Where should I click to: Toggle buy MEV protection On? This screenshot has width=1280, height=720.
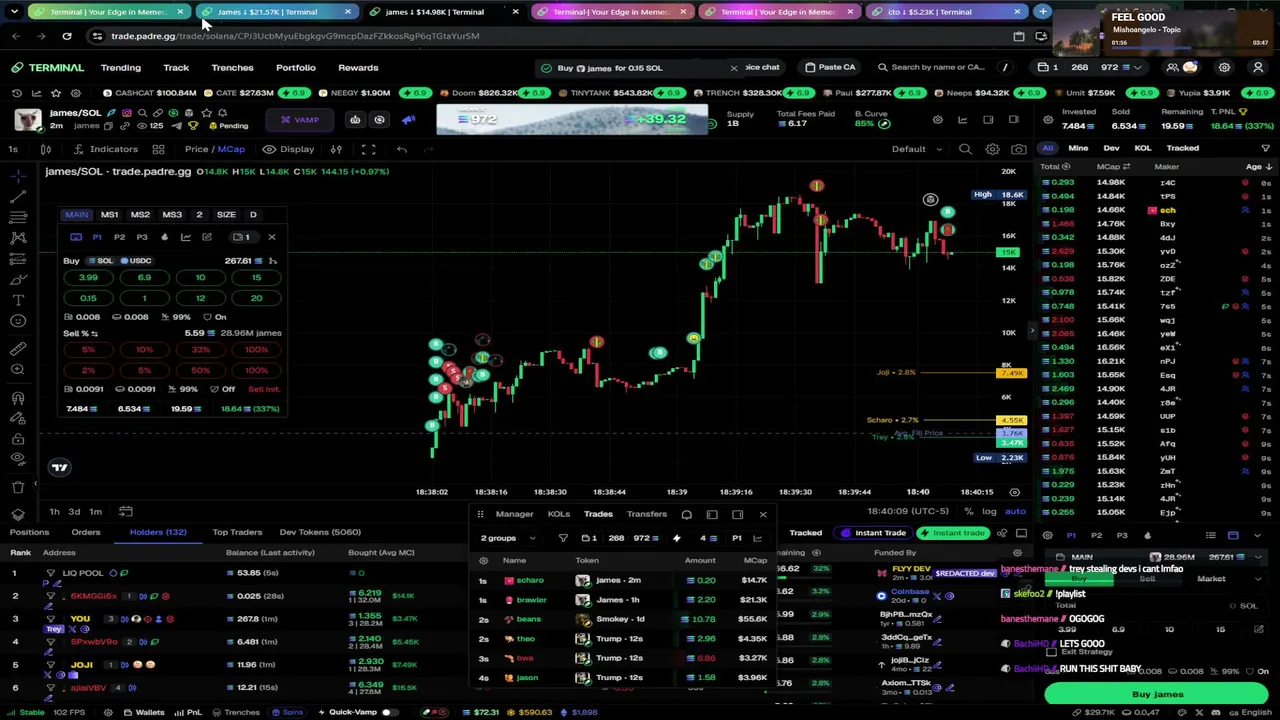point(215,317)
